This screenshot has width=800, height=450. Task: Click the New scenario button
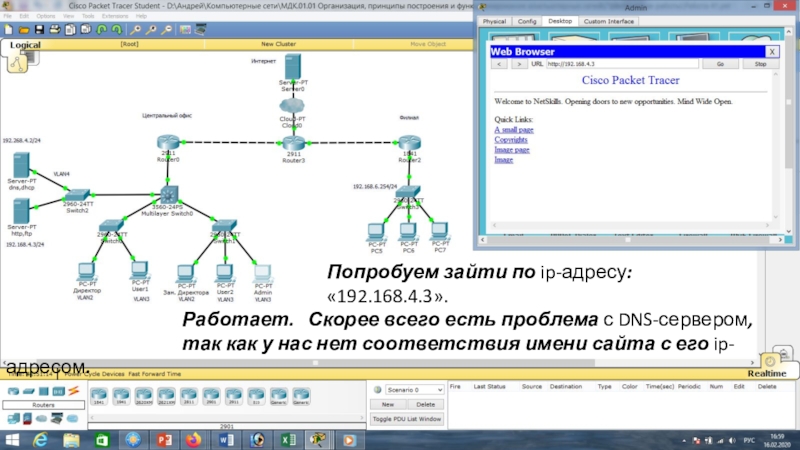(x=388, y=404)
